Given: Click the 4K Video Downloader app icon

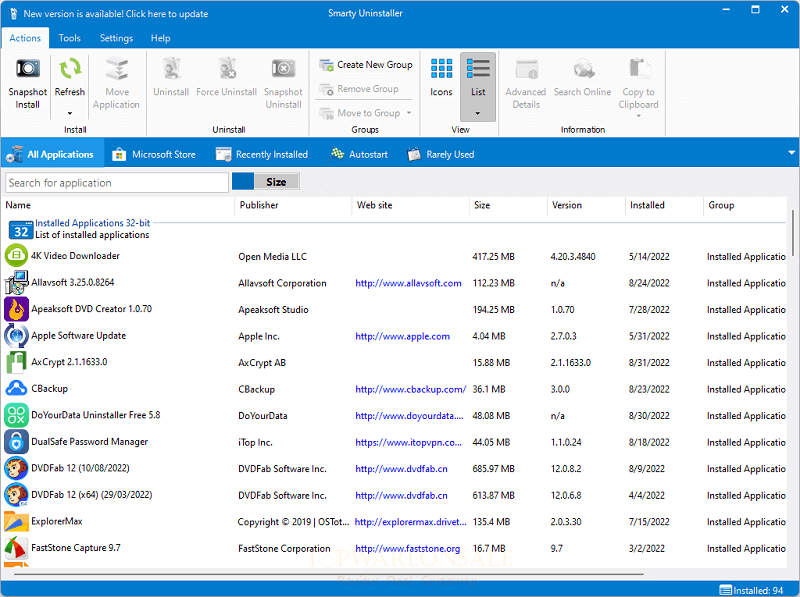Looking at the screenshot, I should tap(16, 255).
